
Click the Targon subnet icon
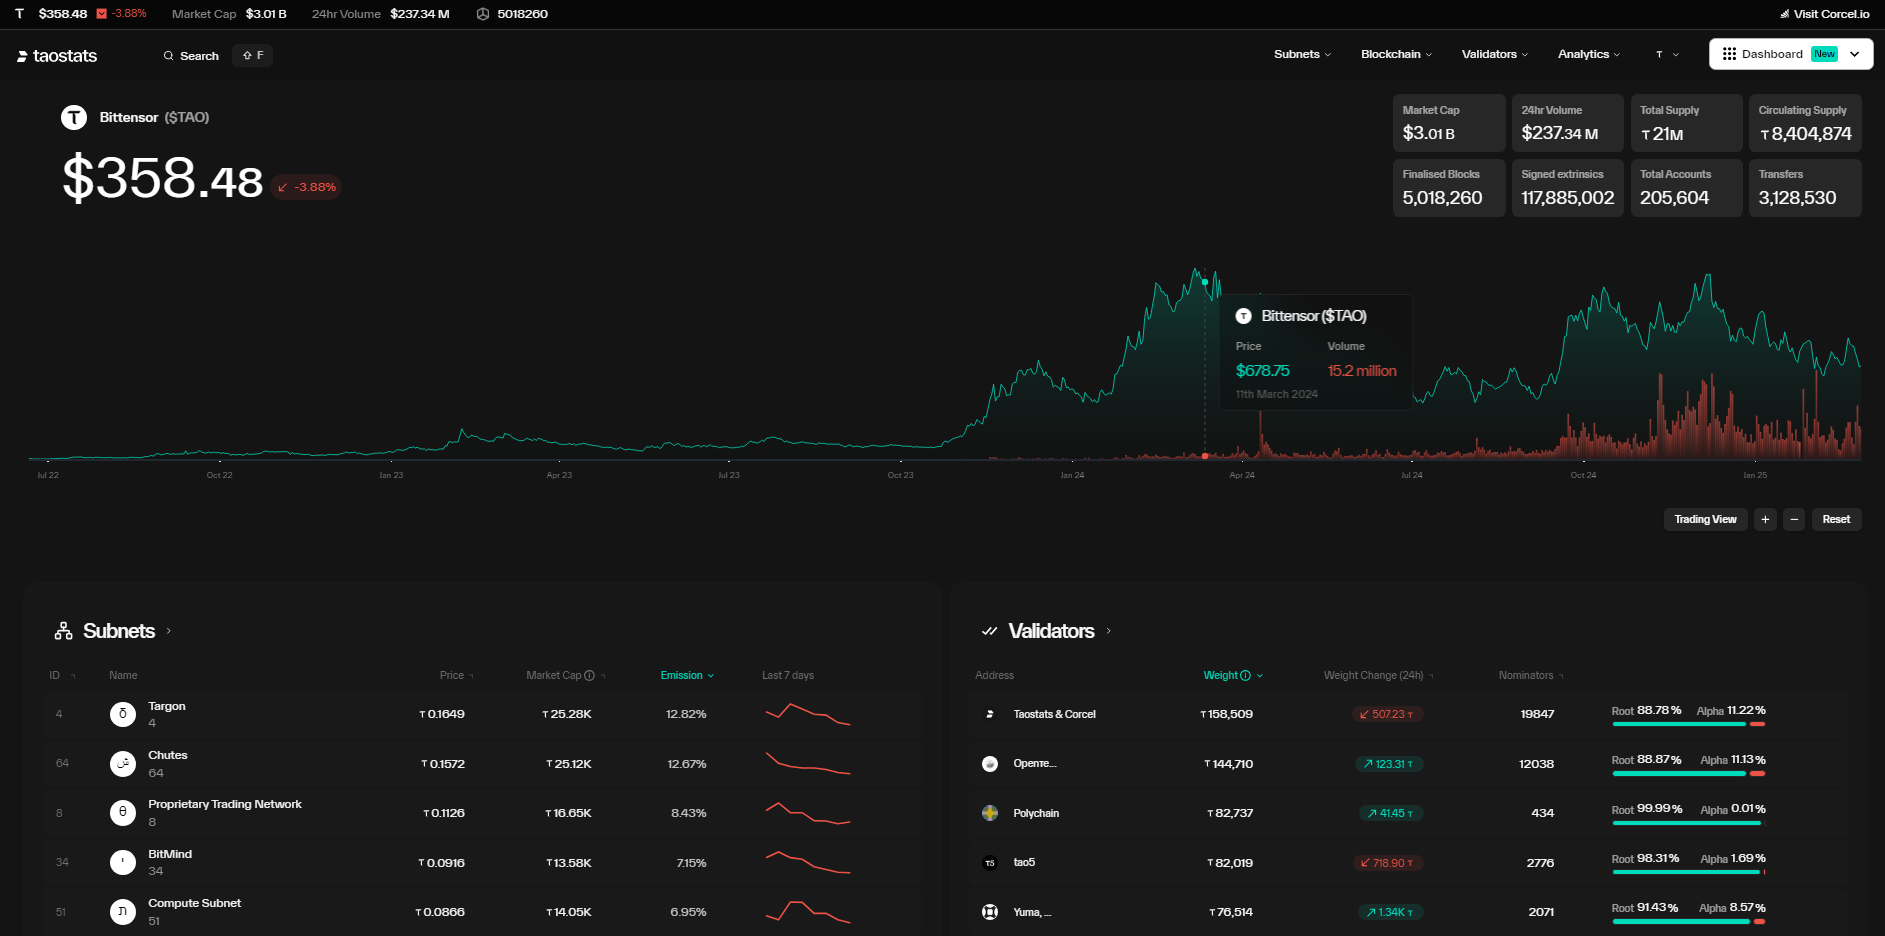pyautogui.click(x=122, y=714)
